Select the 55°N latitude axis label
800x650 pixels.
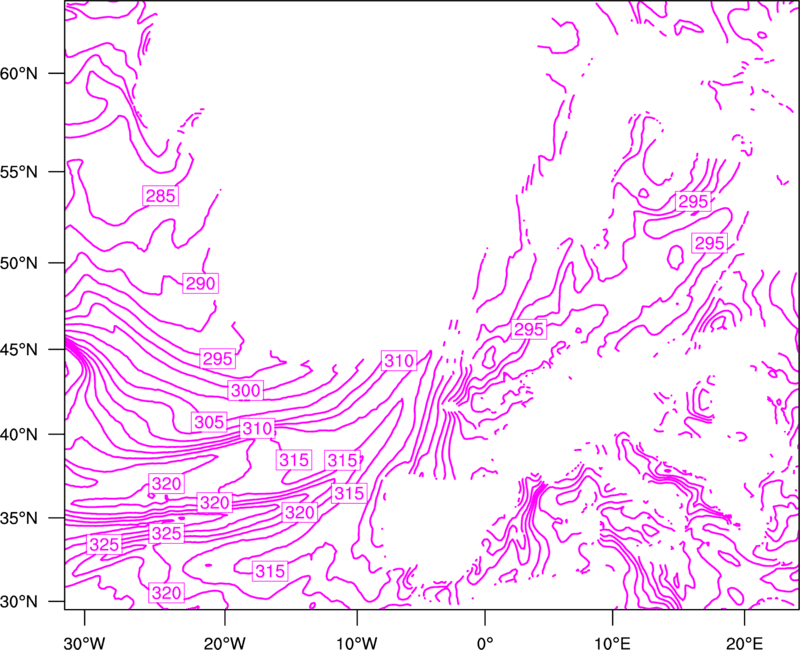coord(19,172)
